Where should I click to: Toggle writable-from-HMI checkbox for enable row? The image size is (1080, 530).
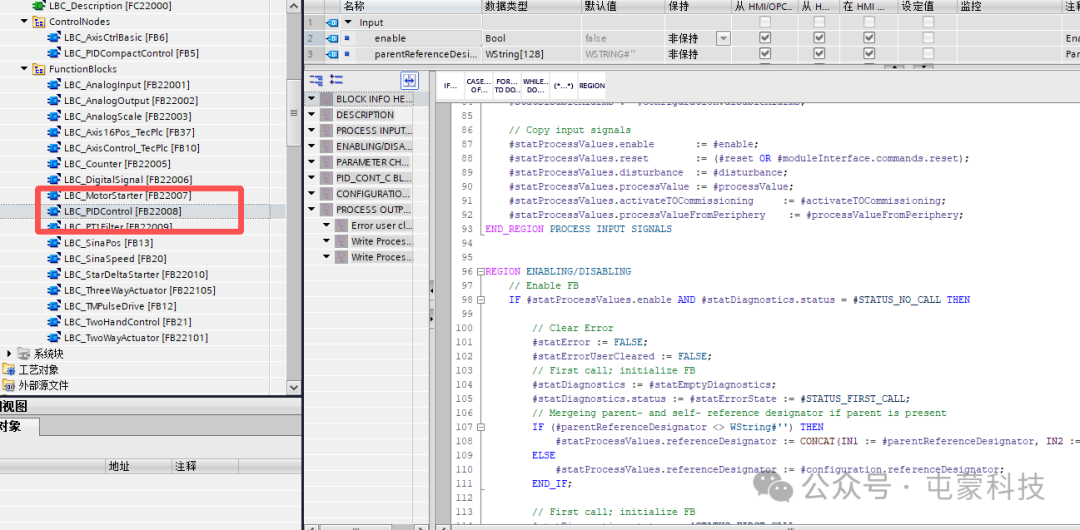click(x=818, y=38)
